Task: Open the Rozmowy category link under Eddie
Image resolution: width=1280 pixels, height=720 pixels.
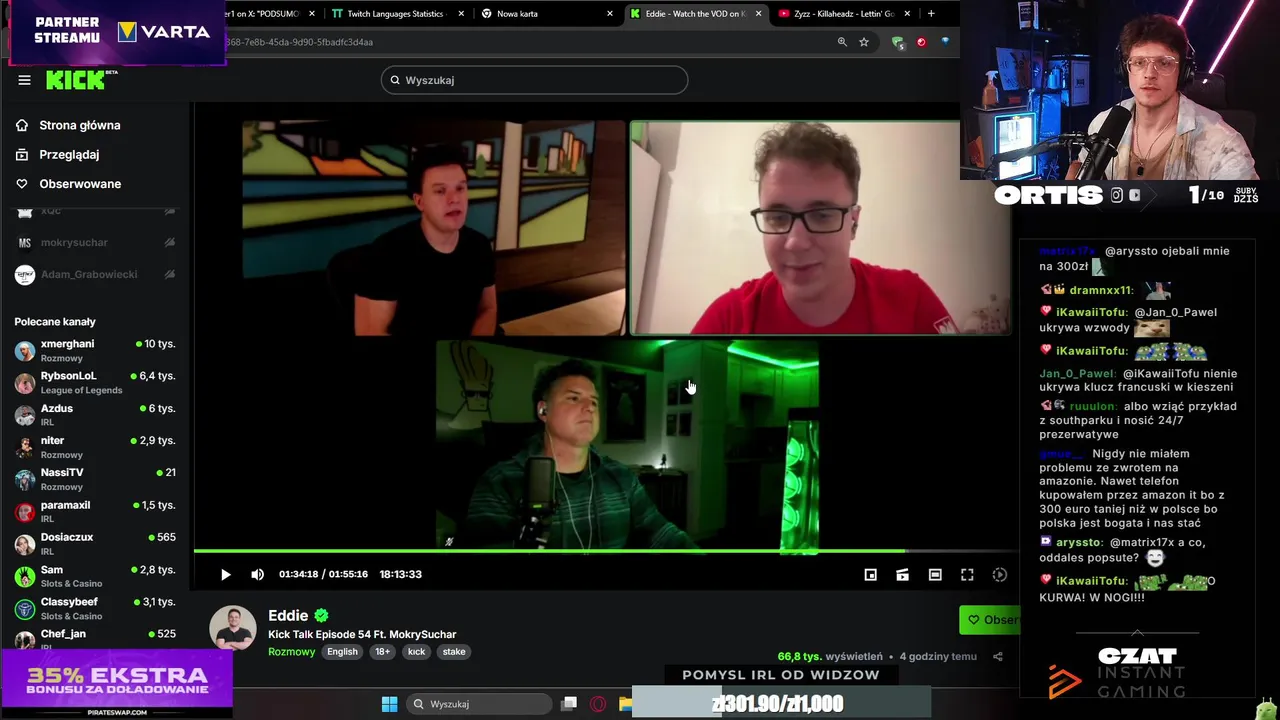Action: (x=291, y=651)
